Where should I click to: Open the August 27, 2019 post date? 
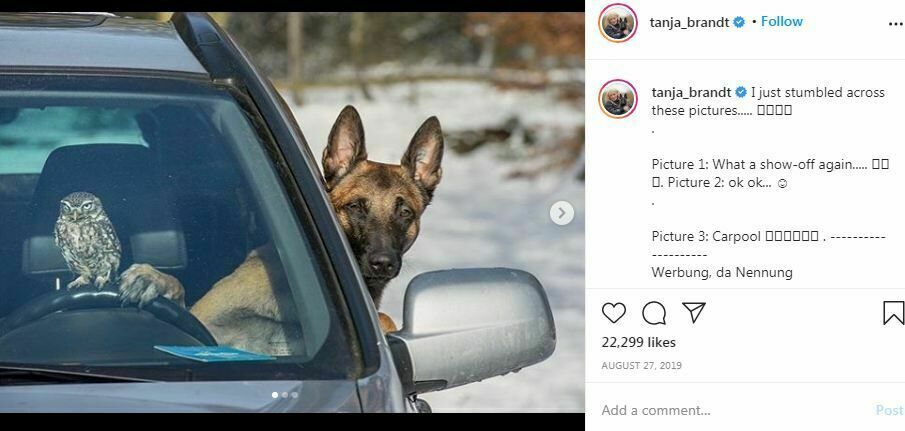[x=640, y=366]
